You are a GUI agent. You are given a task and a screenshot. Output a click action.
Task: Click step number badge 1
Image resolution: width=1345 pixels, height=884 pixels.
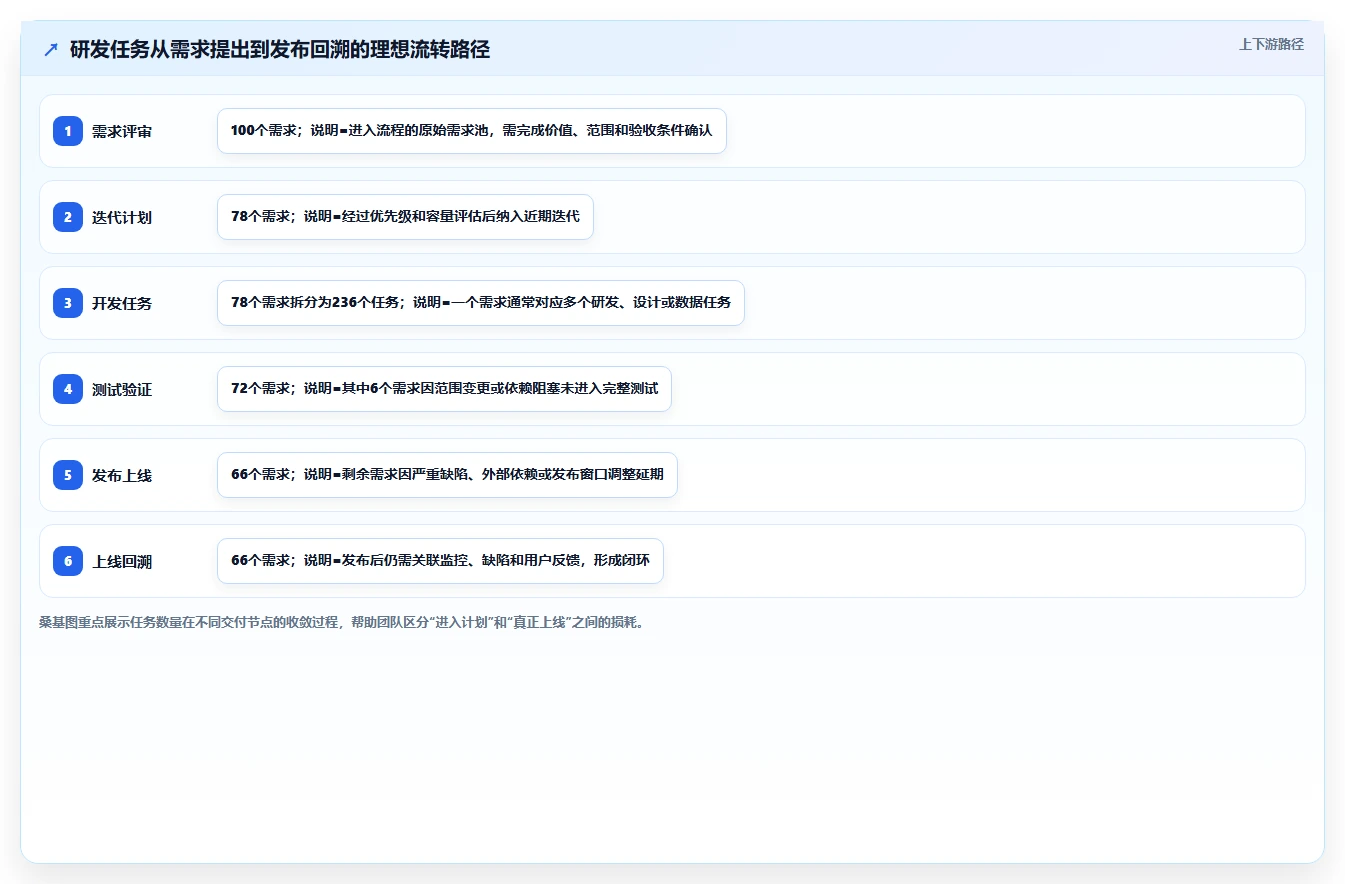[x=68, y=131]
